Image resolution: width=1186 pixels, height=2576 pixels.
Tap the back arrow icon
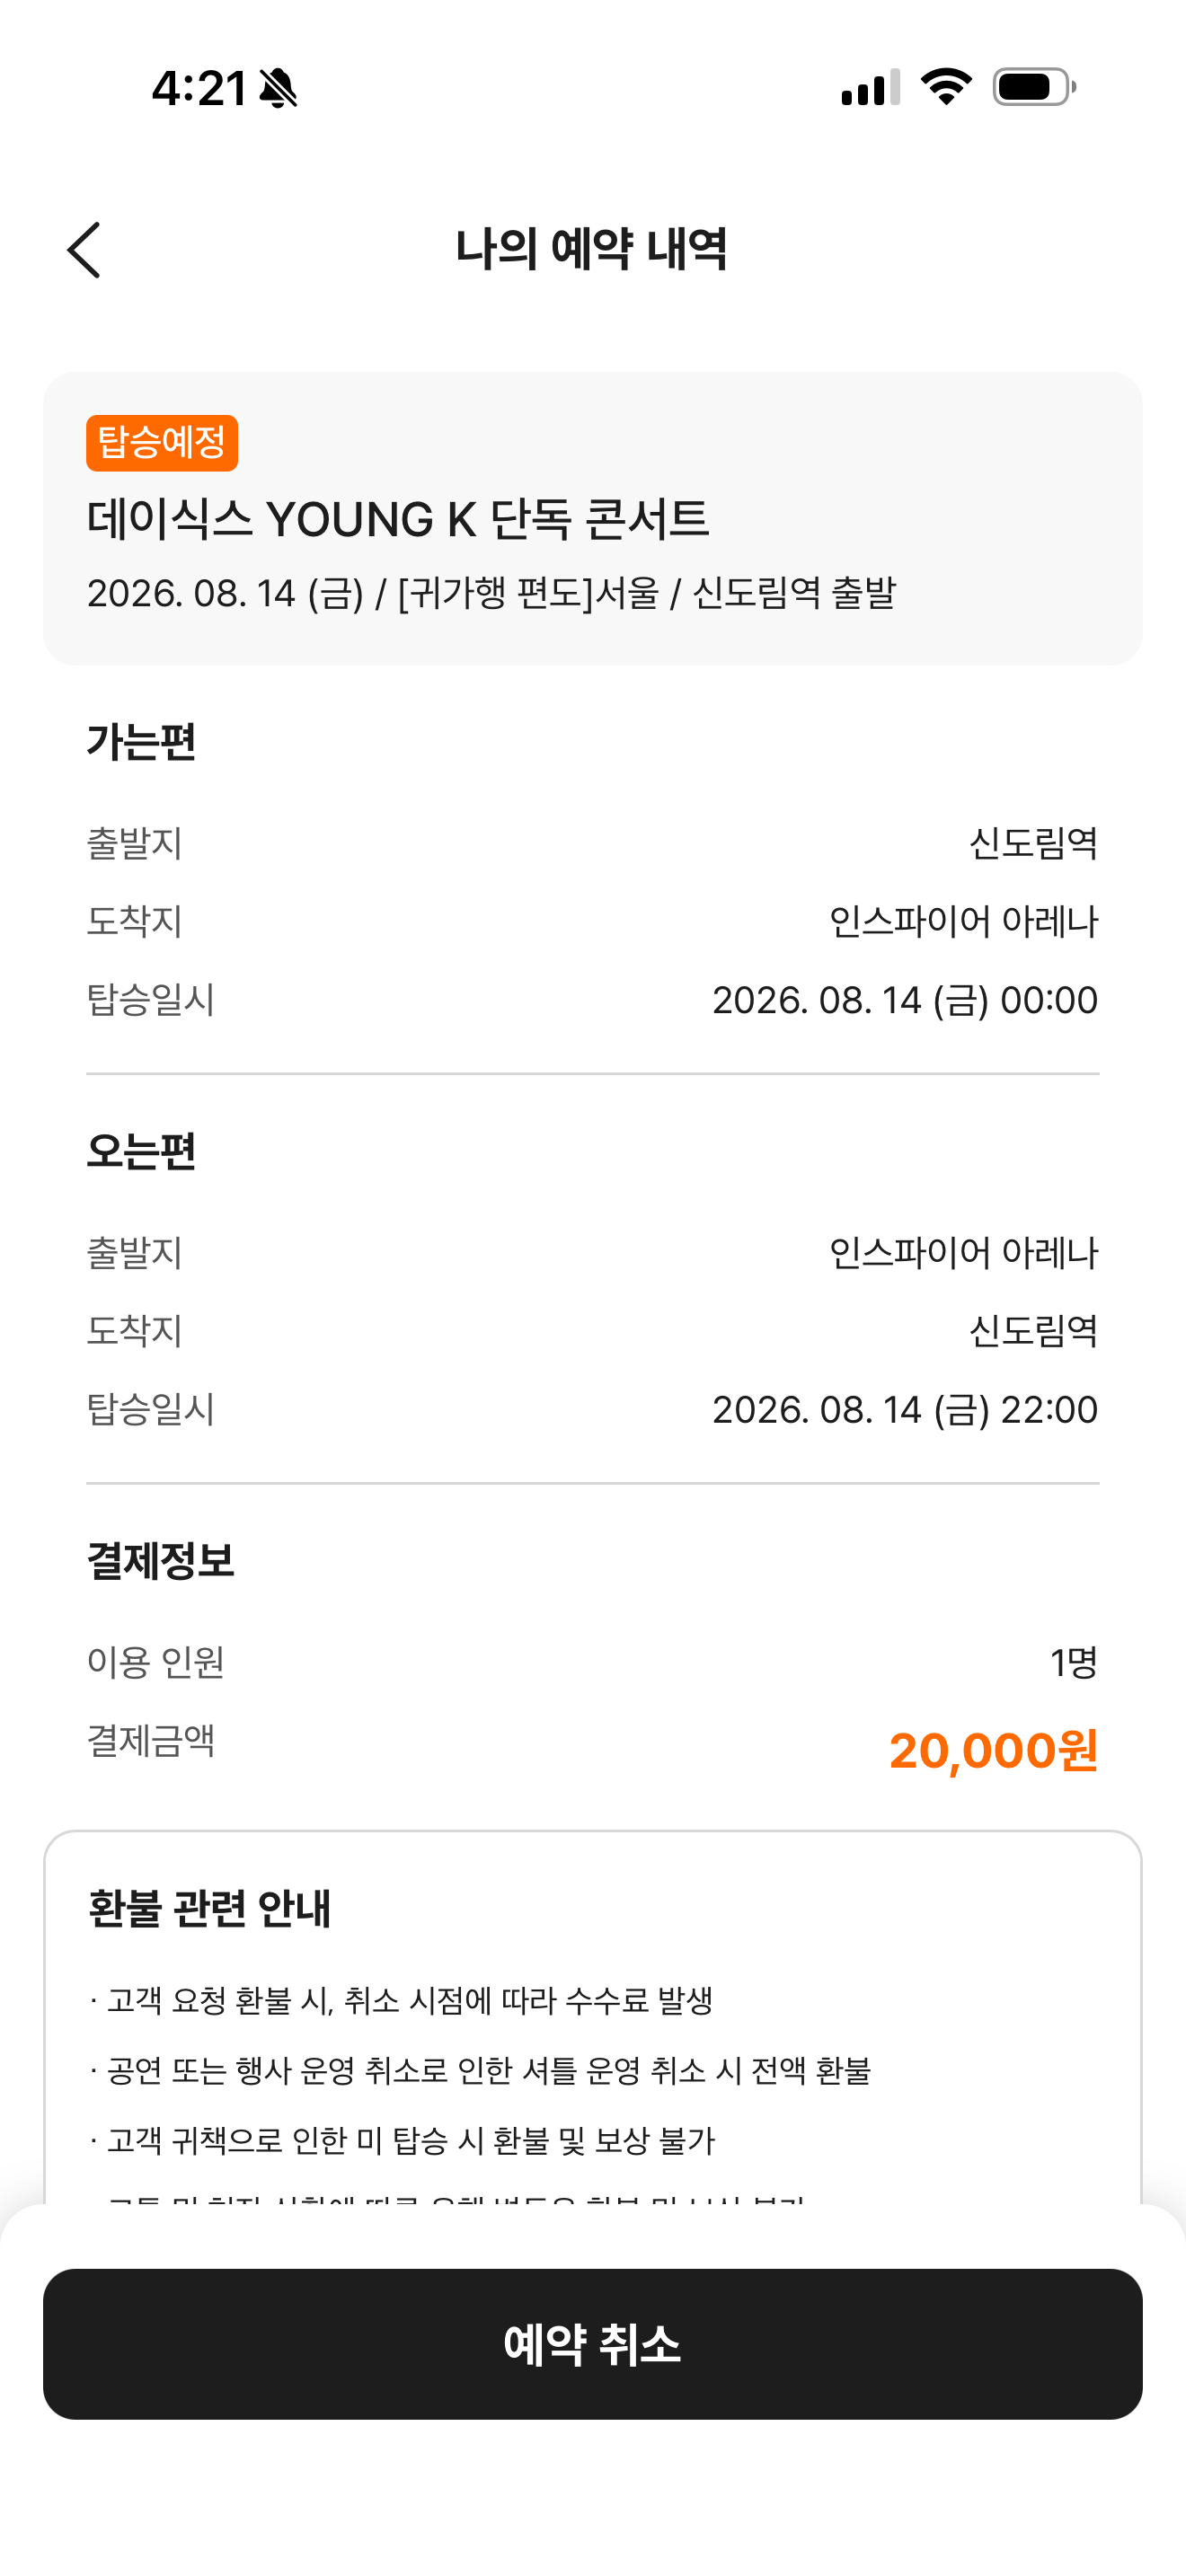click(x=84, y=250)
